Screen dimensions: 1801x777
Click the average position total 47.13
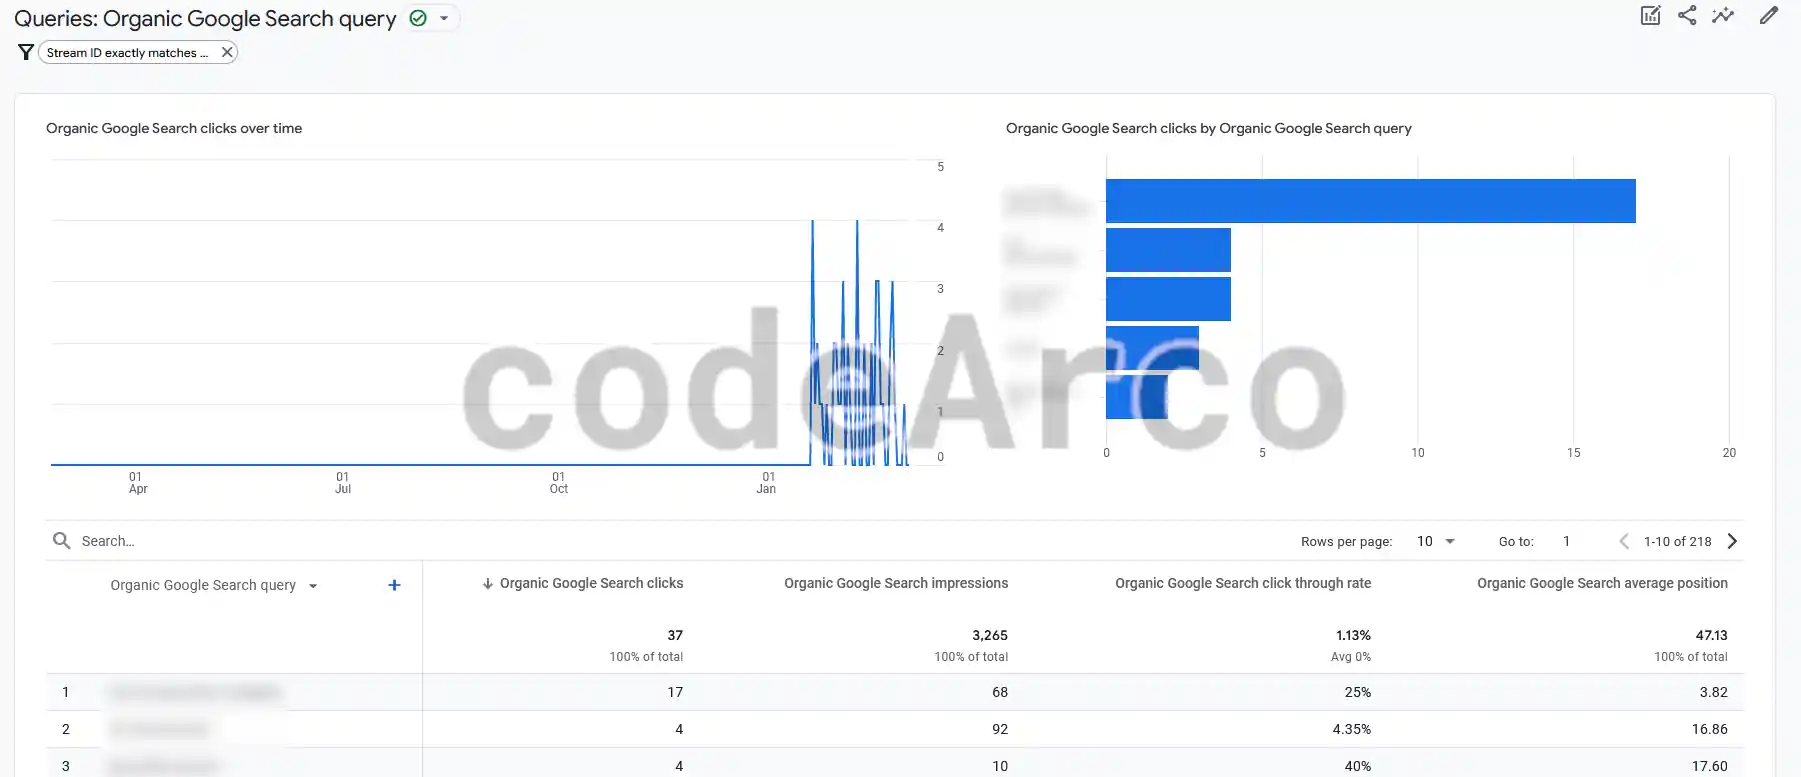1711,635
